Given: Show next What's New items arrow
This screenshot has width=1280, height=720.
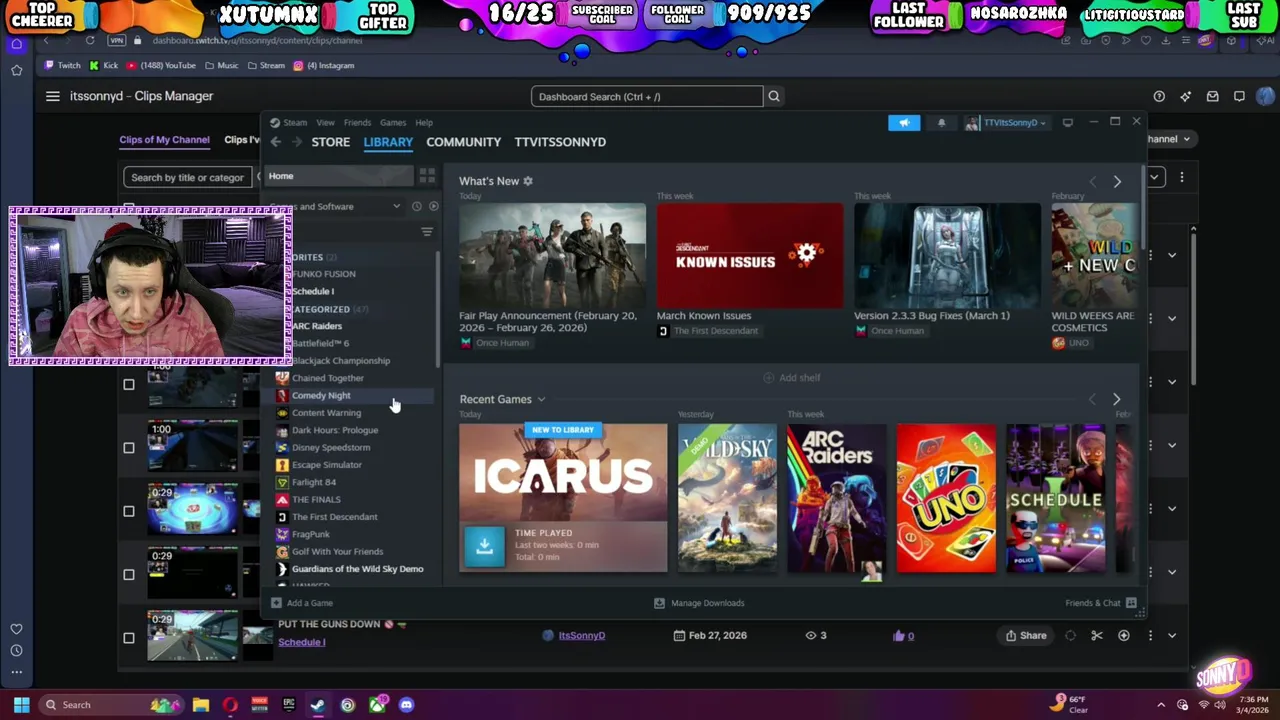Looking at the screenshot, I should pyautogui.click(x=1117, y=182).
